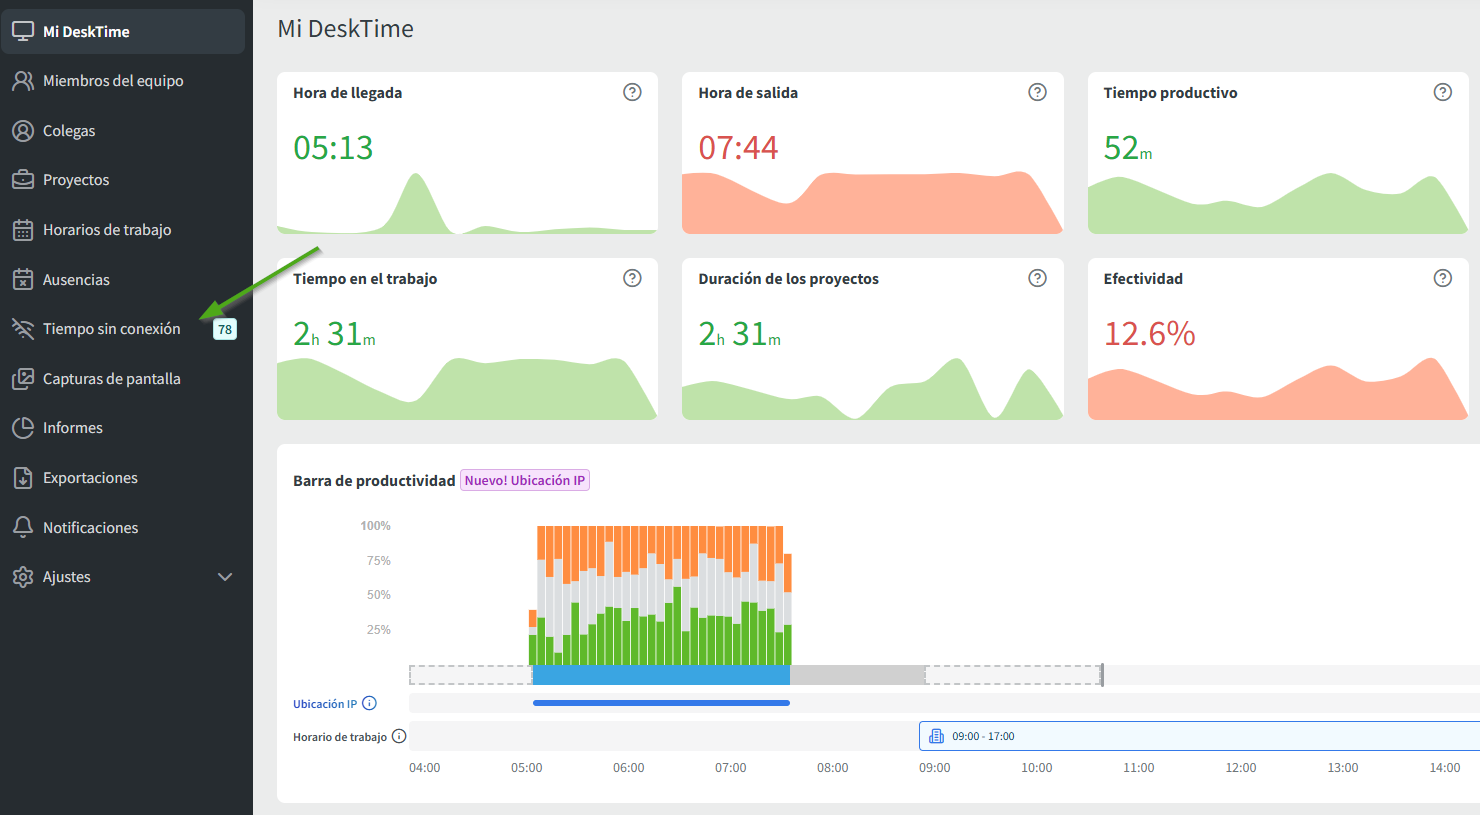This screenshot has width=1480, height=815.
Task: Click help icon on Tiempo productivo card
Action: (1442, 92)
